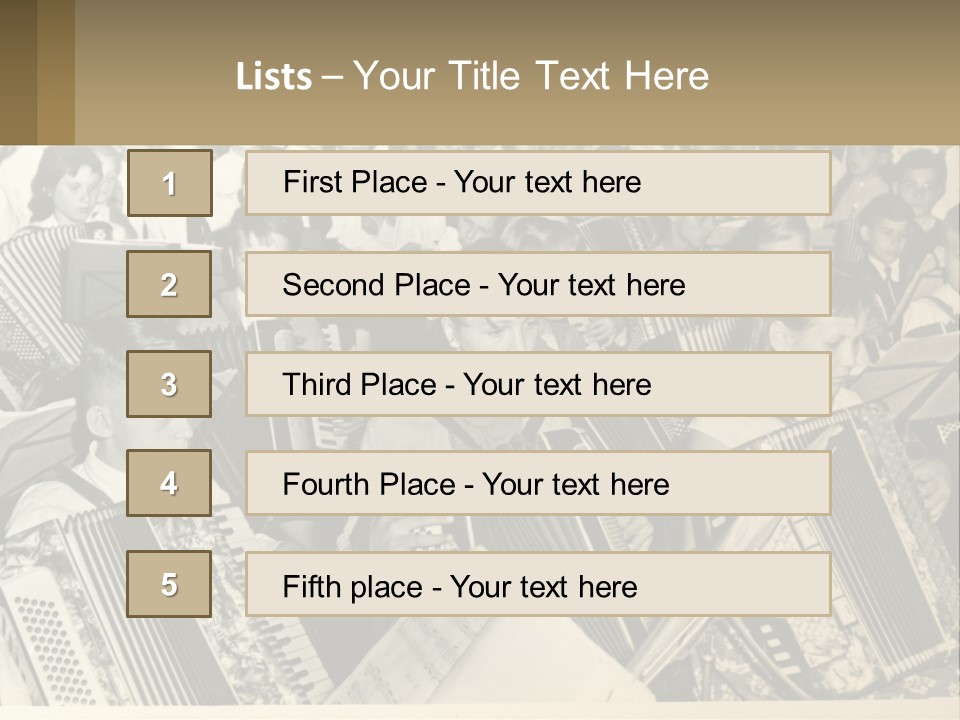Viewport: 960px width, 720px height.
Task: Click the dark brown corner block
Action: coord(18,72)
